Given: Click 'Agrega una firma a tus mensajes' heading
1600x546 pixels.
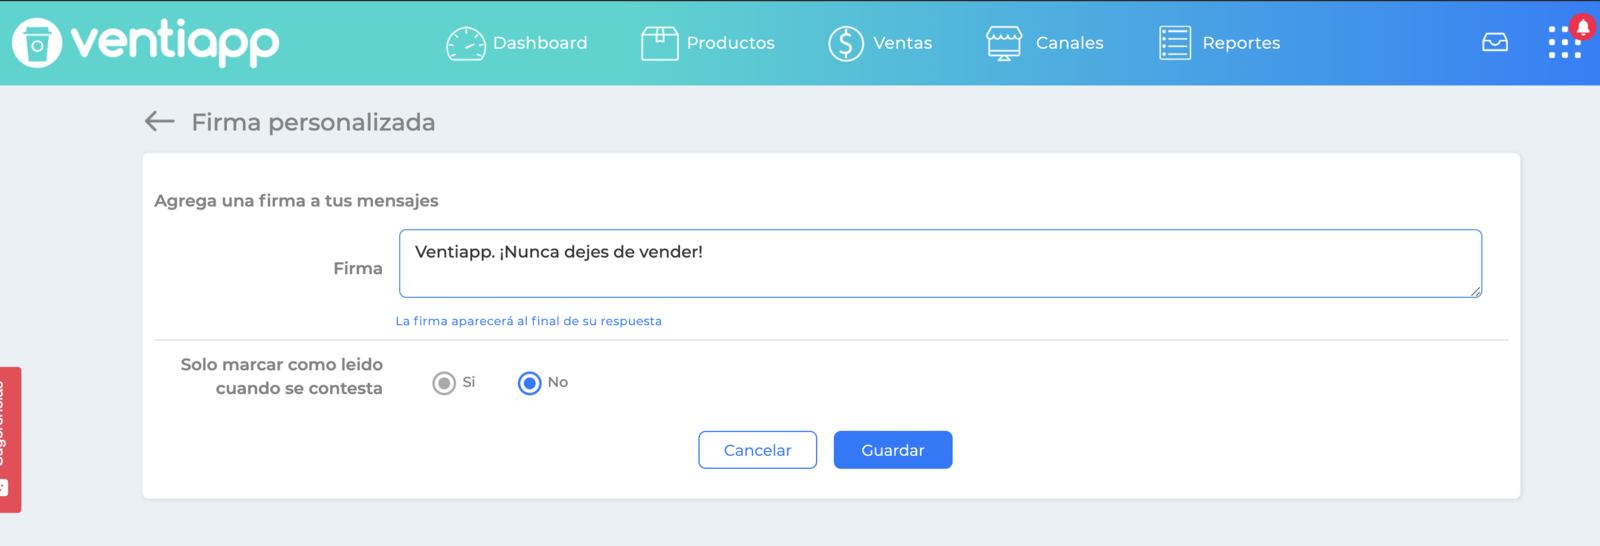Looking at the screenshot, I should 296,201.
